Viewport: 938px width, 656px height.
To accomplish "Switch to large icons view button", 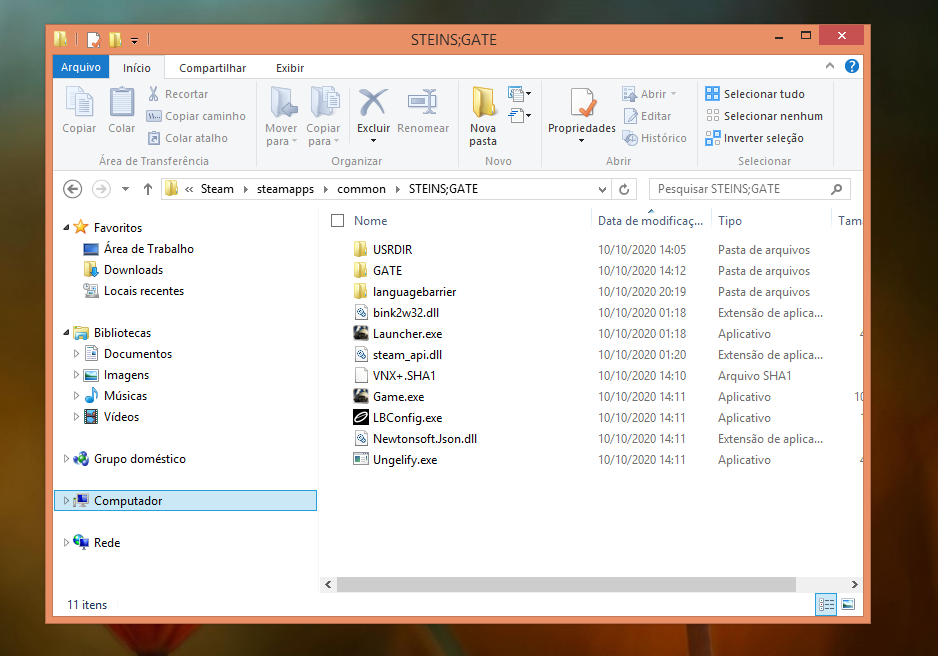I will [848, 604].
